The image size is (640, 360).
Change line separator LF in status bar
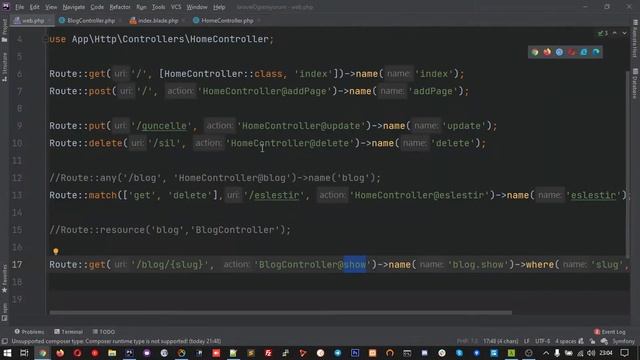(x=527, y=341)
